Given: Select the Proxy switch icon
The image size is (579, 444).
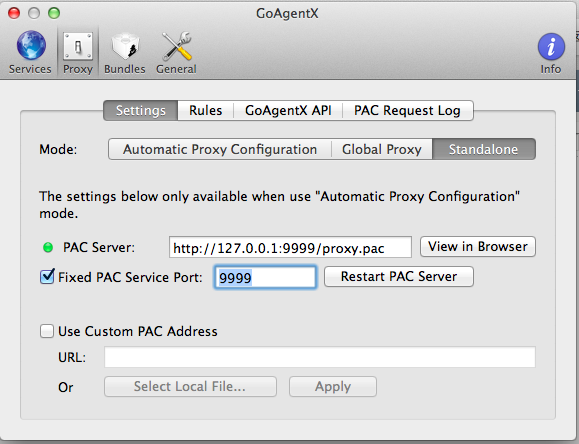Looking at the screenshot, I should point(78,46).
